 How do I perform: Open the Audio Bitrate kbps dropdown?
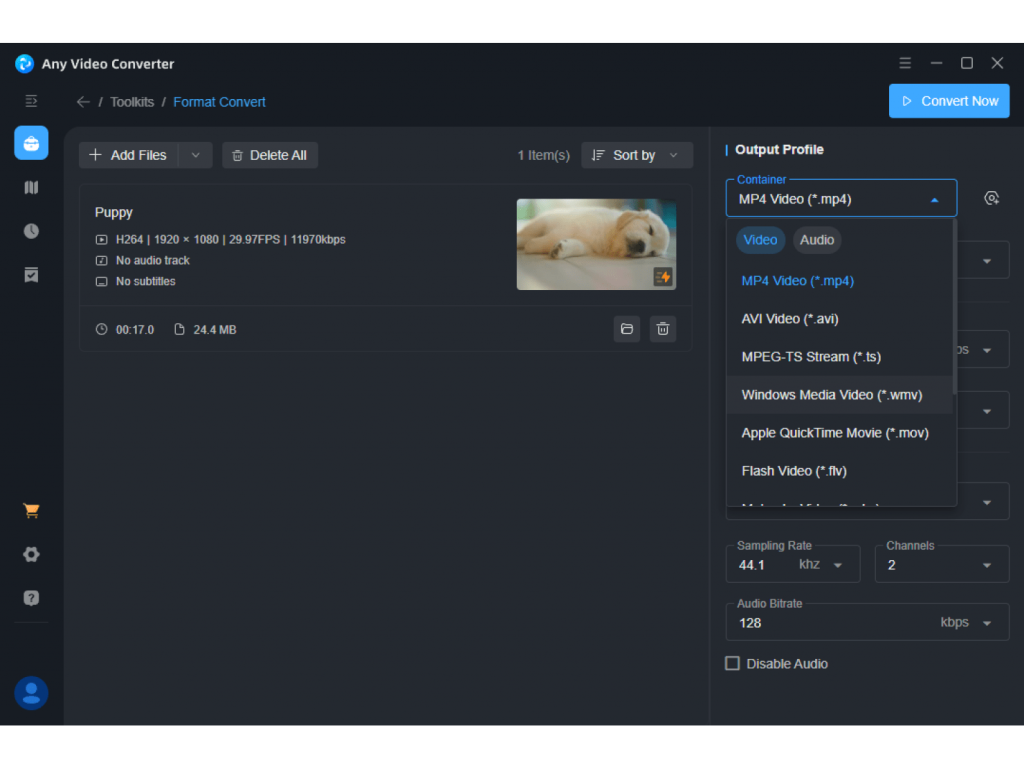point(987,623)
